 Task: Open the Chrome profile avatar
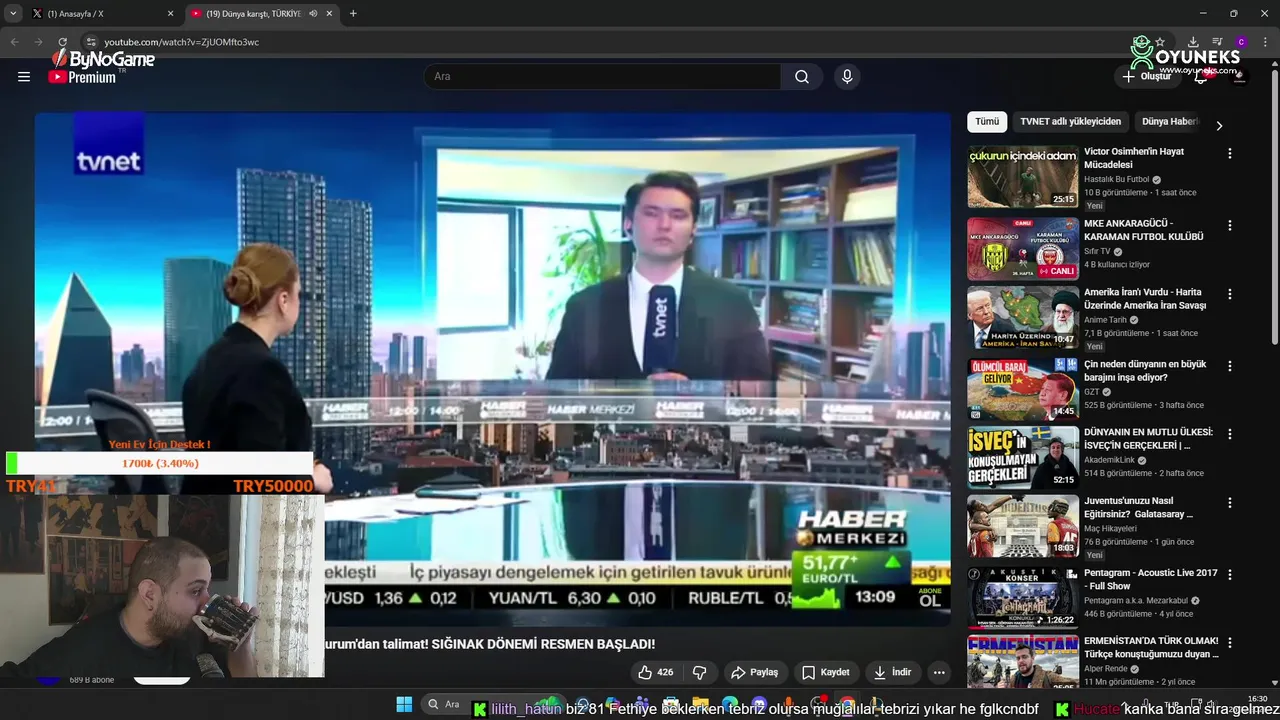pos(1241,42)
